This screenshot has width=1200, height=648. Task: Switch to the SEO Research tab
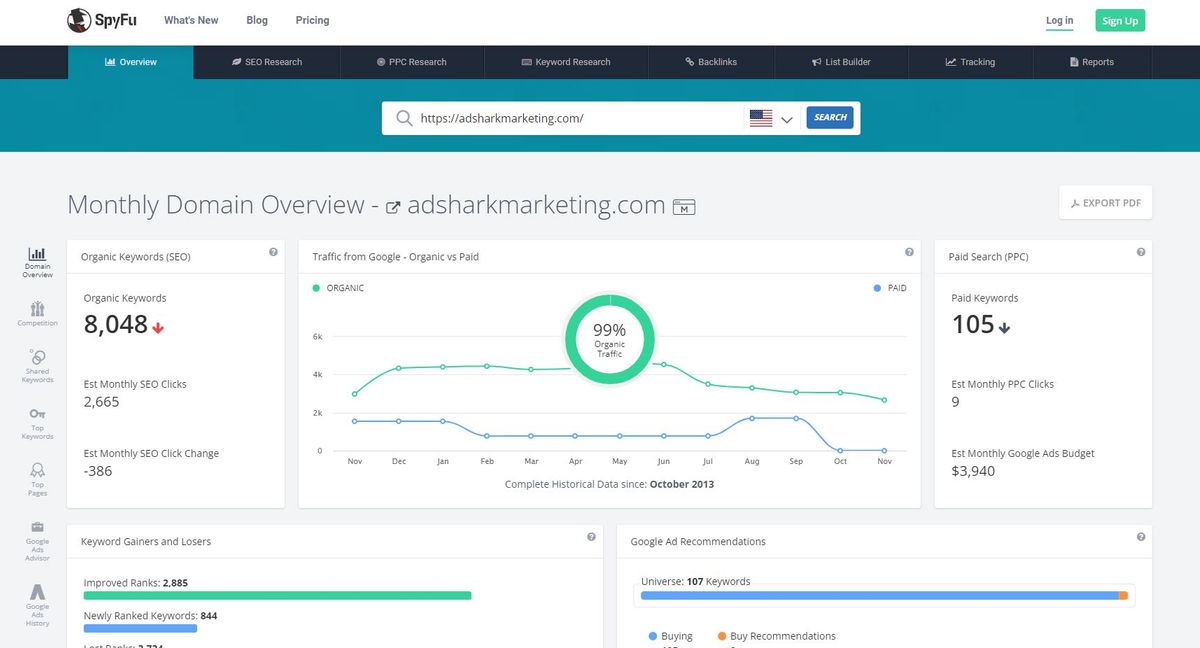267,62
